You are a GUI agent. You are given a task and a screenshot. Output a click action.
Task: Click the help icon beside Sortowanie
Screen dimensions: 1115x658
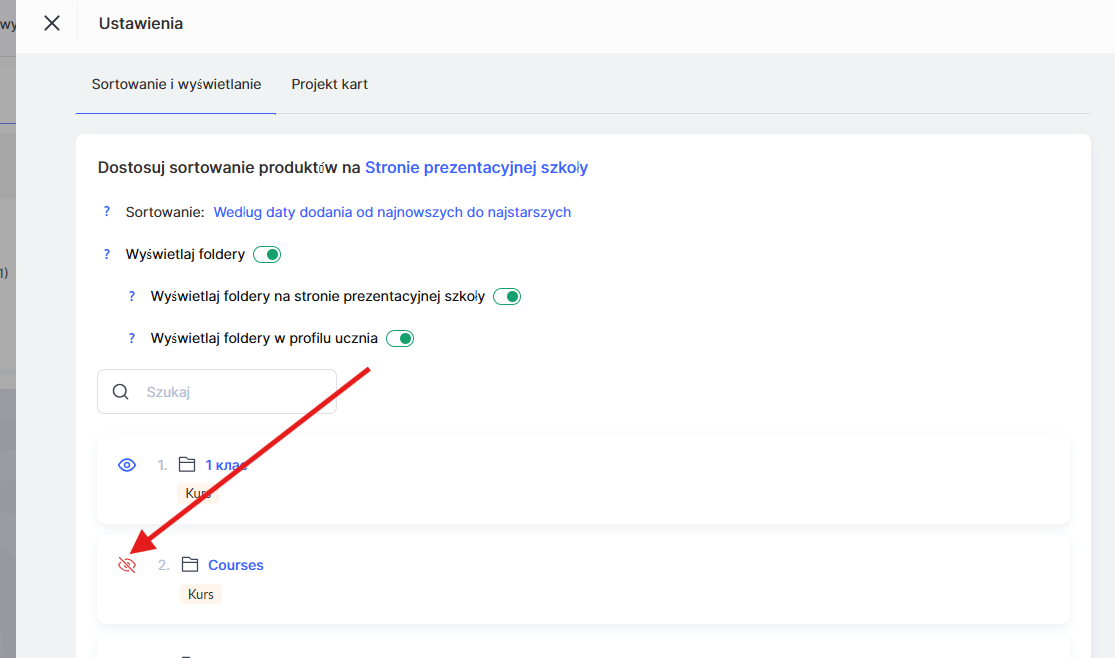click(107, 212)
